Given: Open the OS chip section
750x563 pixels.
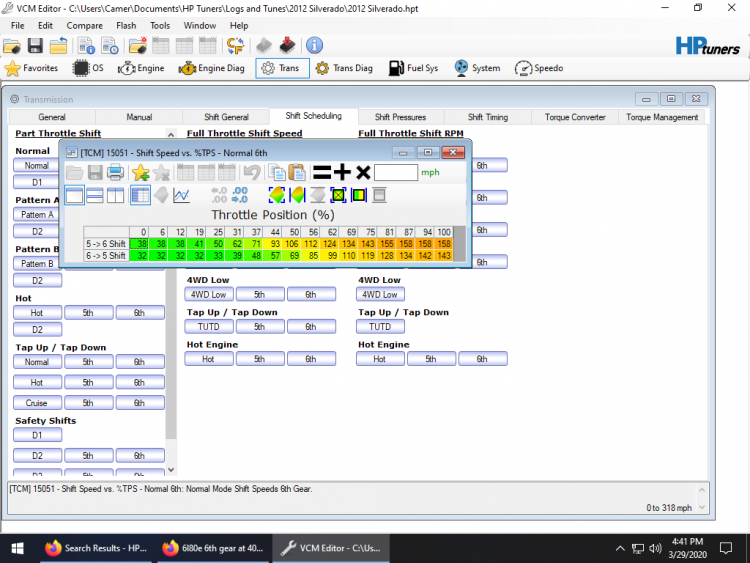Looking at the screenshot, I should (x=88, y=68).
